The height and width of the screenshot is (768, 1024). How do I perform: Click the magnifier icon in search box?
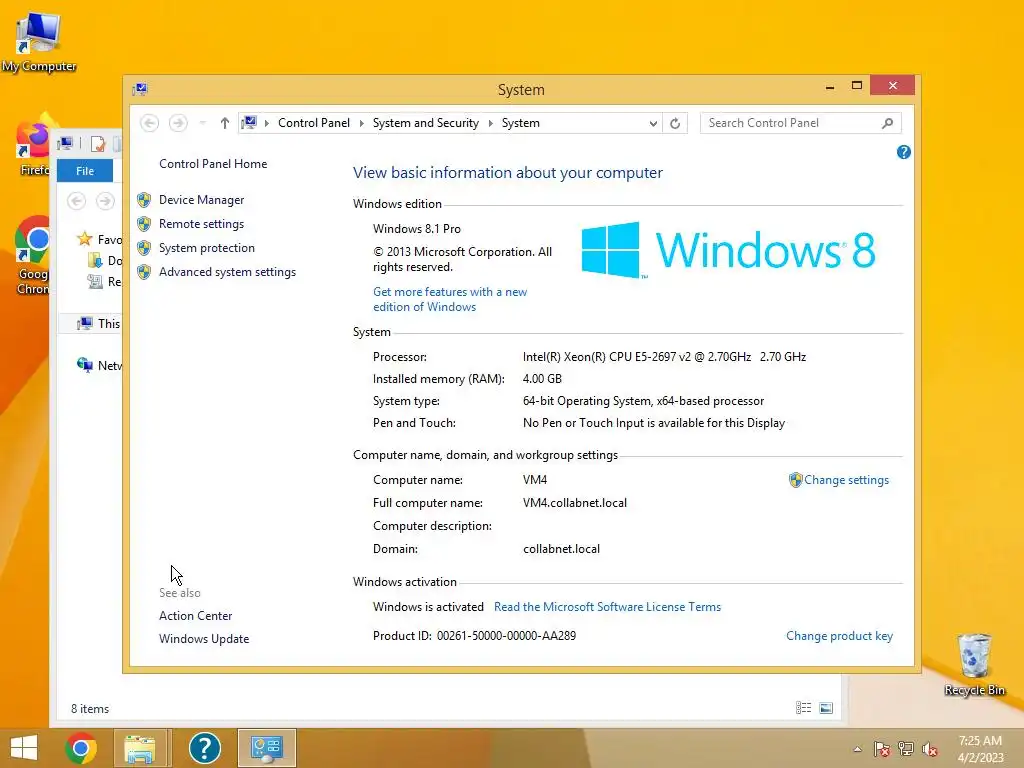pyautogui.click(x=888, y=123)
